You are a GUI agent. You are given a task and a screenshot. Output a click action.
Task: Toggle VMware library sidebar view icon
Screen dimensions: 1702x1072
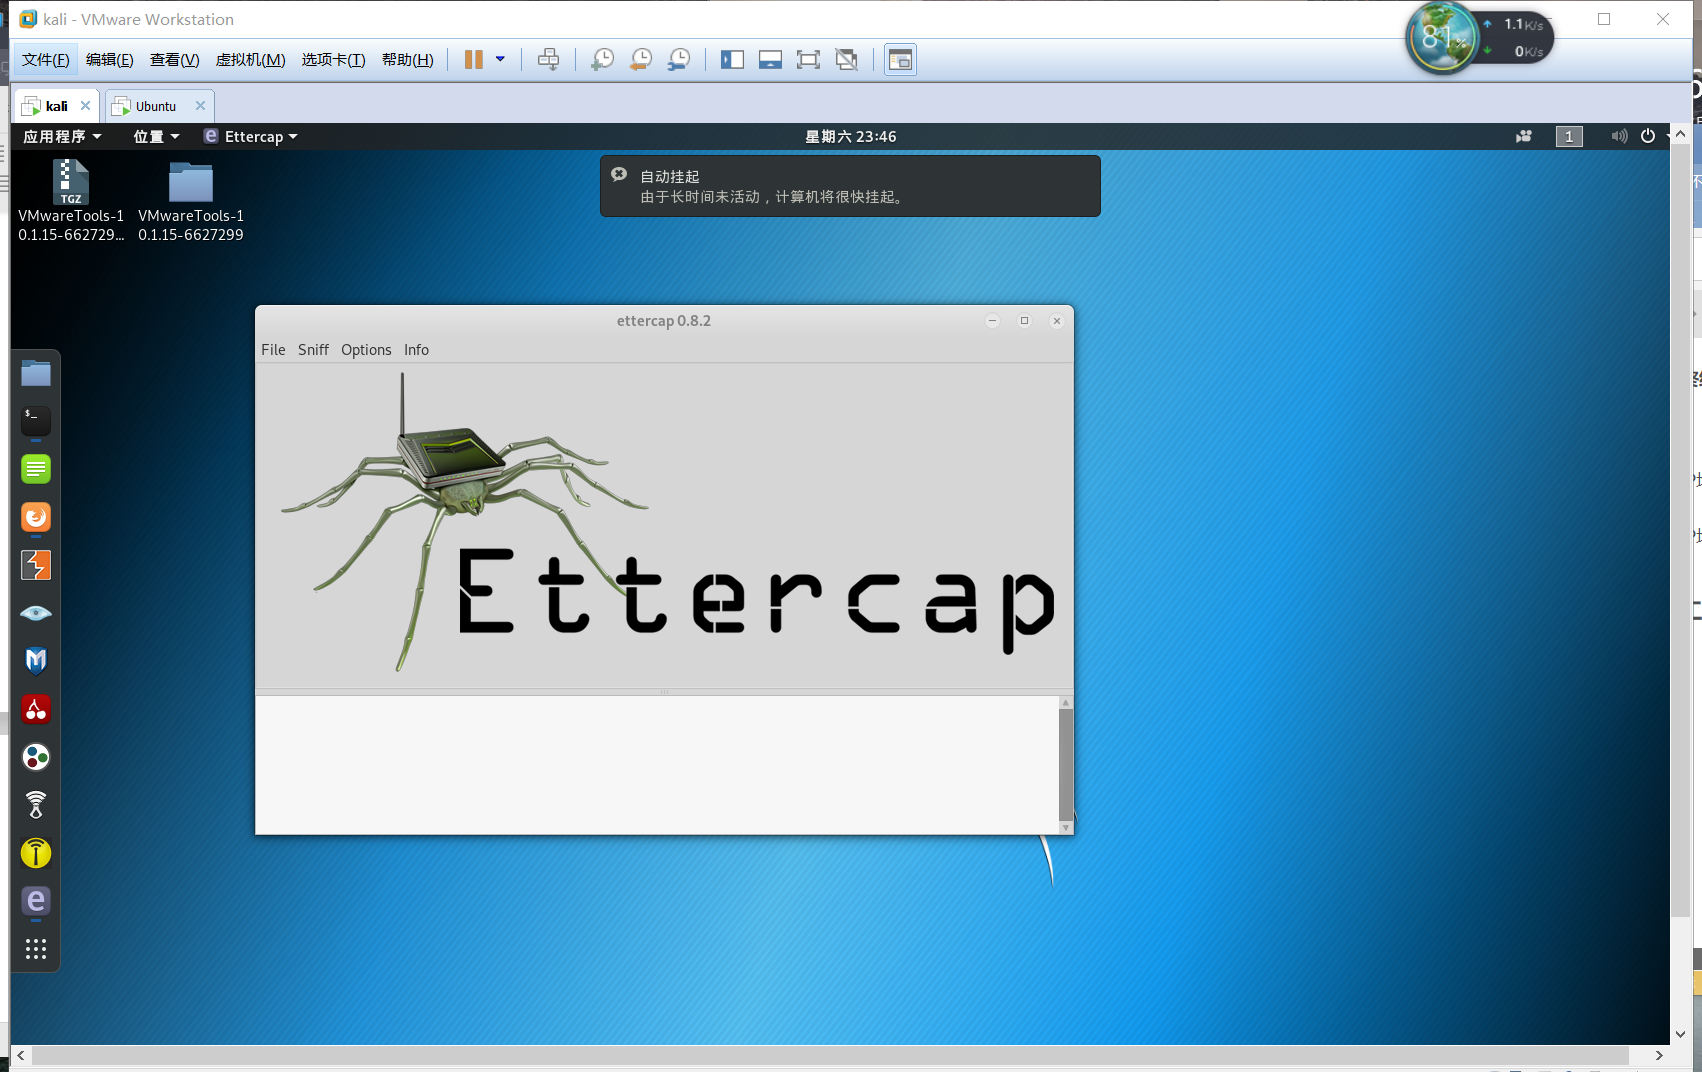point(732,59)
